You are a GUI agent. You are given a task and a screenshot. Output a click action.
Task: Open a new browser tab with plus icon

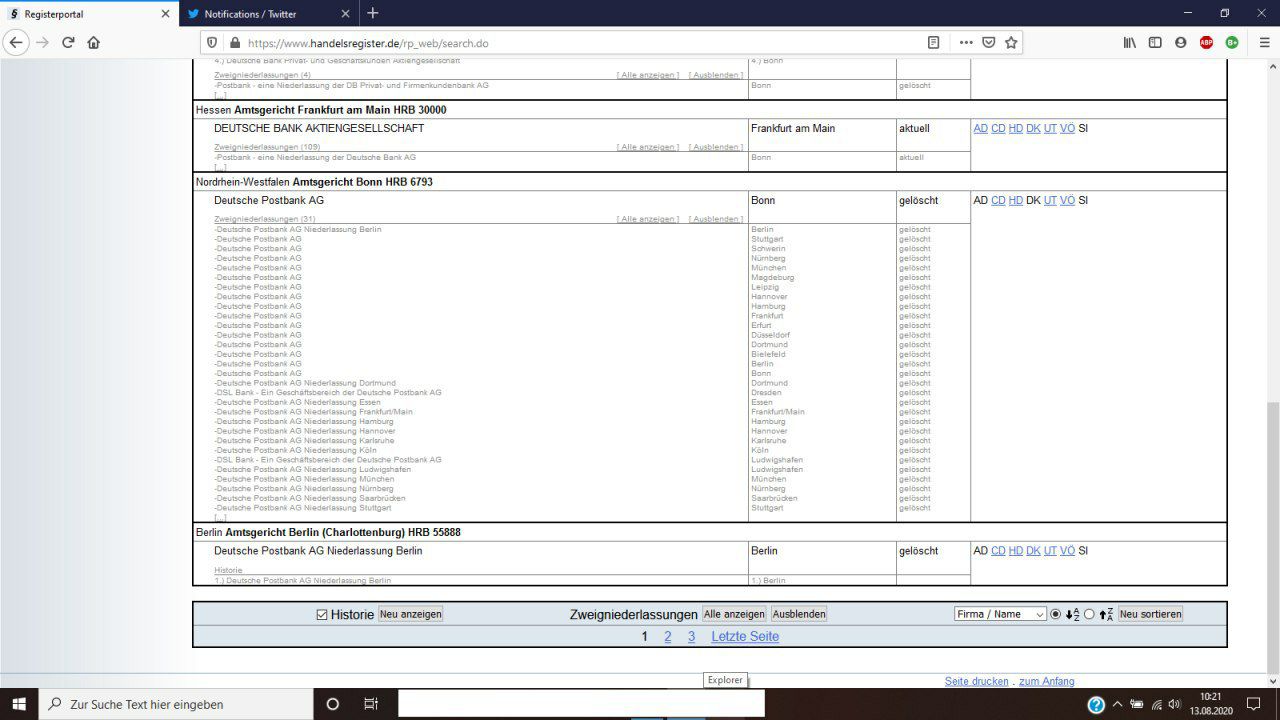373,13
